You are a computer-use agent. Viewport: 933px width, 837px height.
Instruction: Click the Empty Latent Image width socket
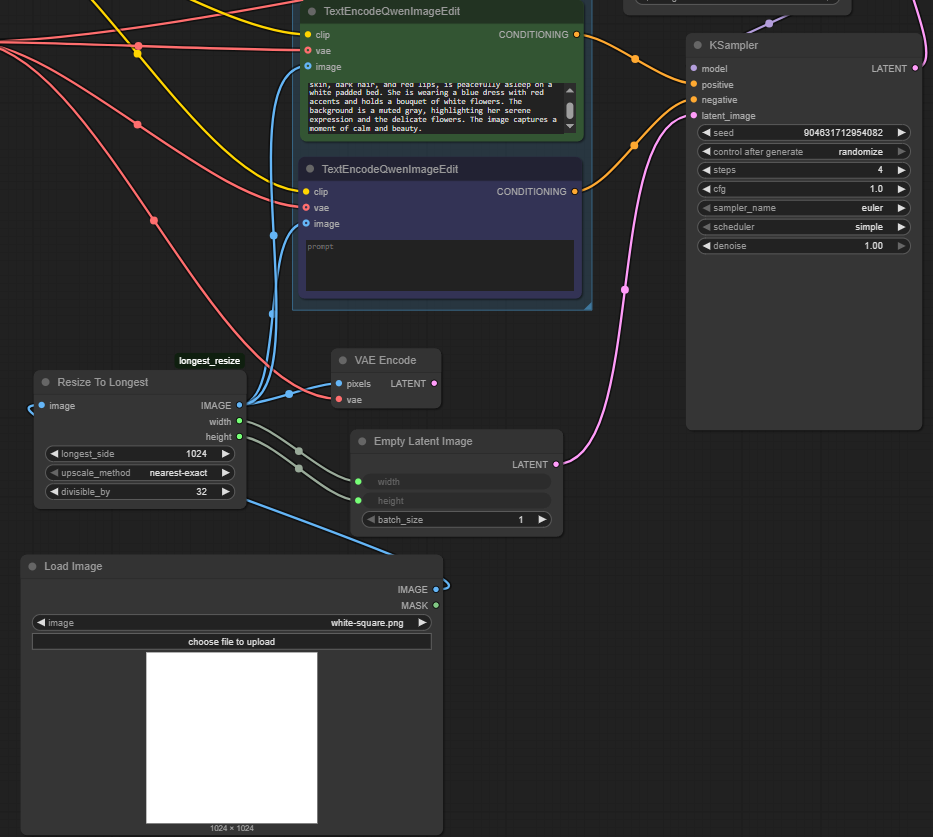tap(358, 482)
